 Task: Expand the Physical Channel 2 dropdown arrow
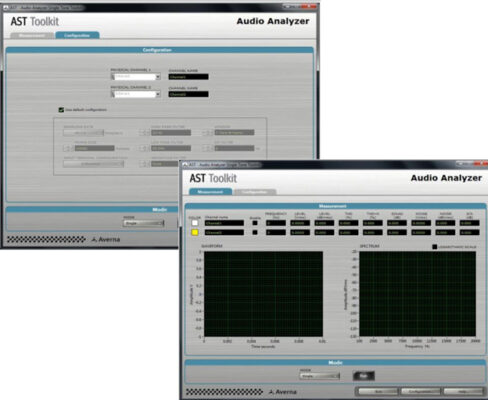[x=158, y=94]
